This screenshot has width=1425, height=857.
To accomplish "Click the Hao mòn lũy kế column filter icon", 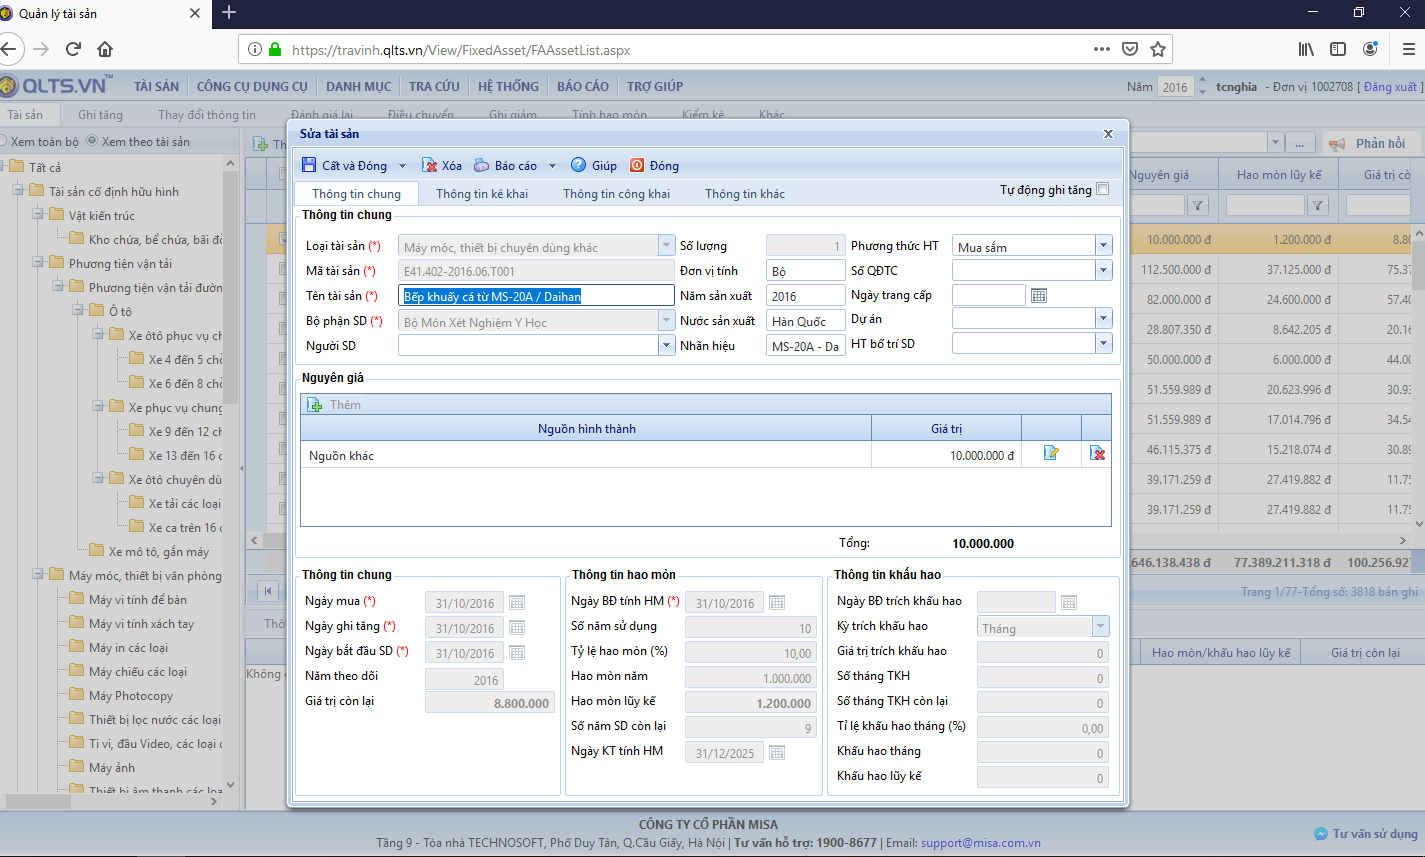I will 1318,206.
